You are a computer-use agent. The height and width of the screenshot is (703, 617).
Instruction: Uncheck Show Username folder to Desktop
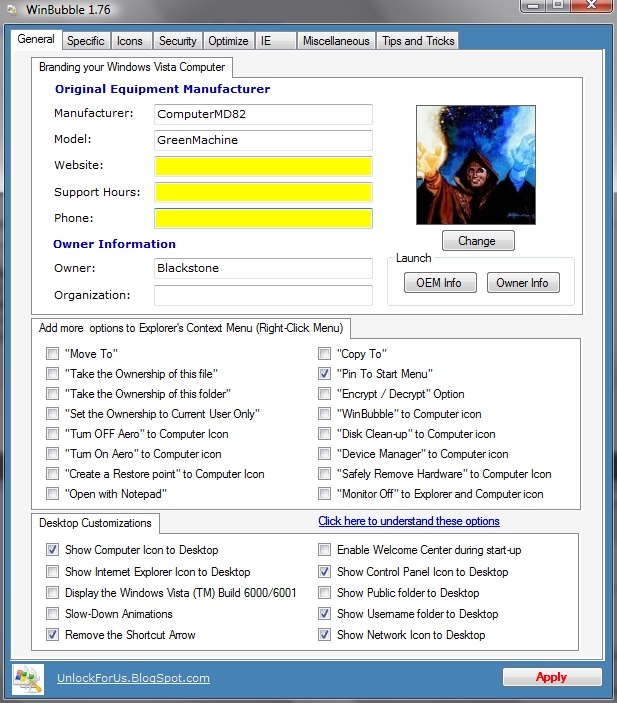click(x=324, y=613)
